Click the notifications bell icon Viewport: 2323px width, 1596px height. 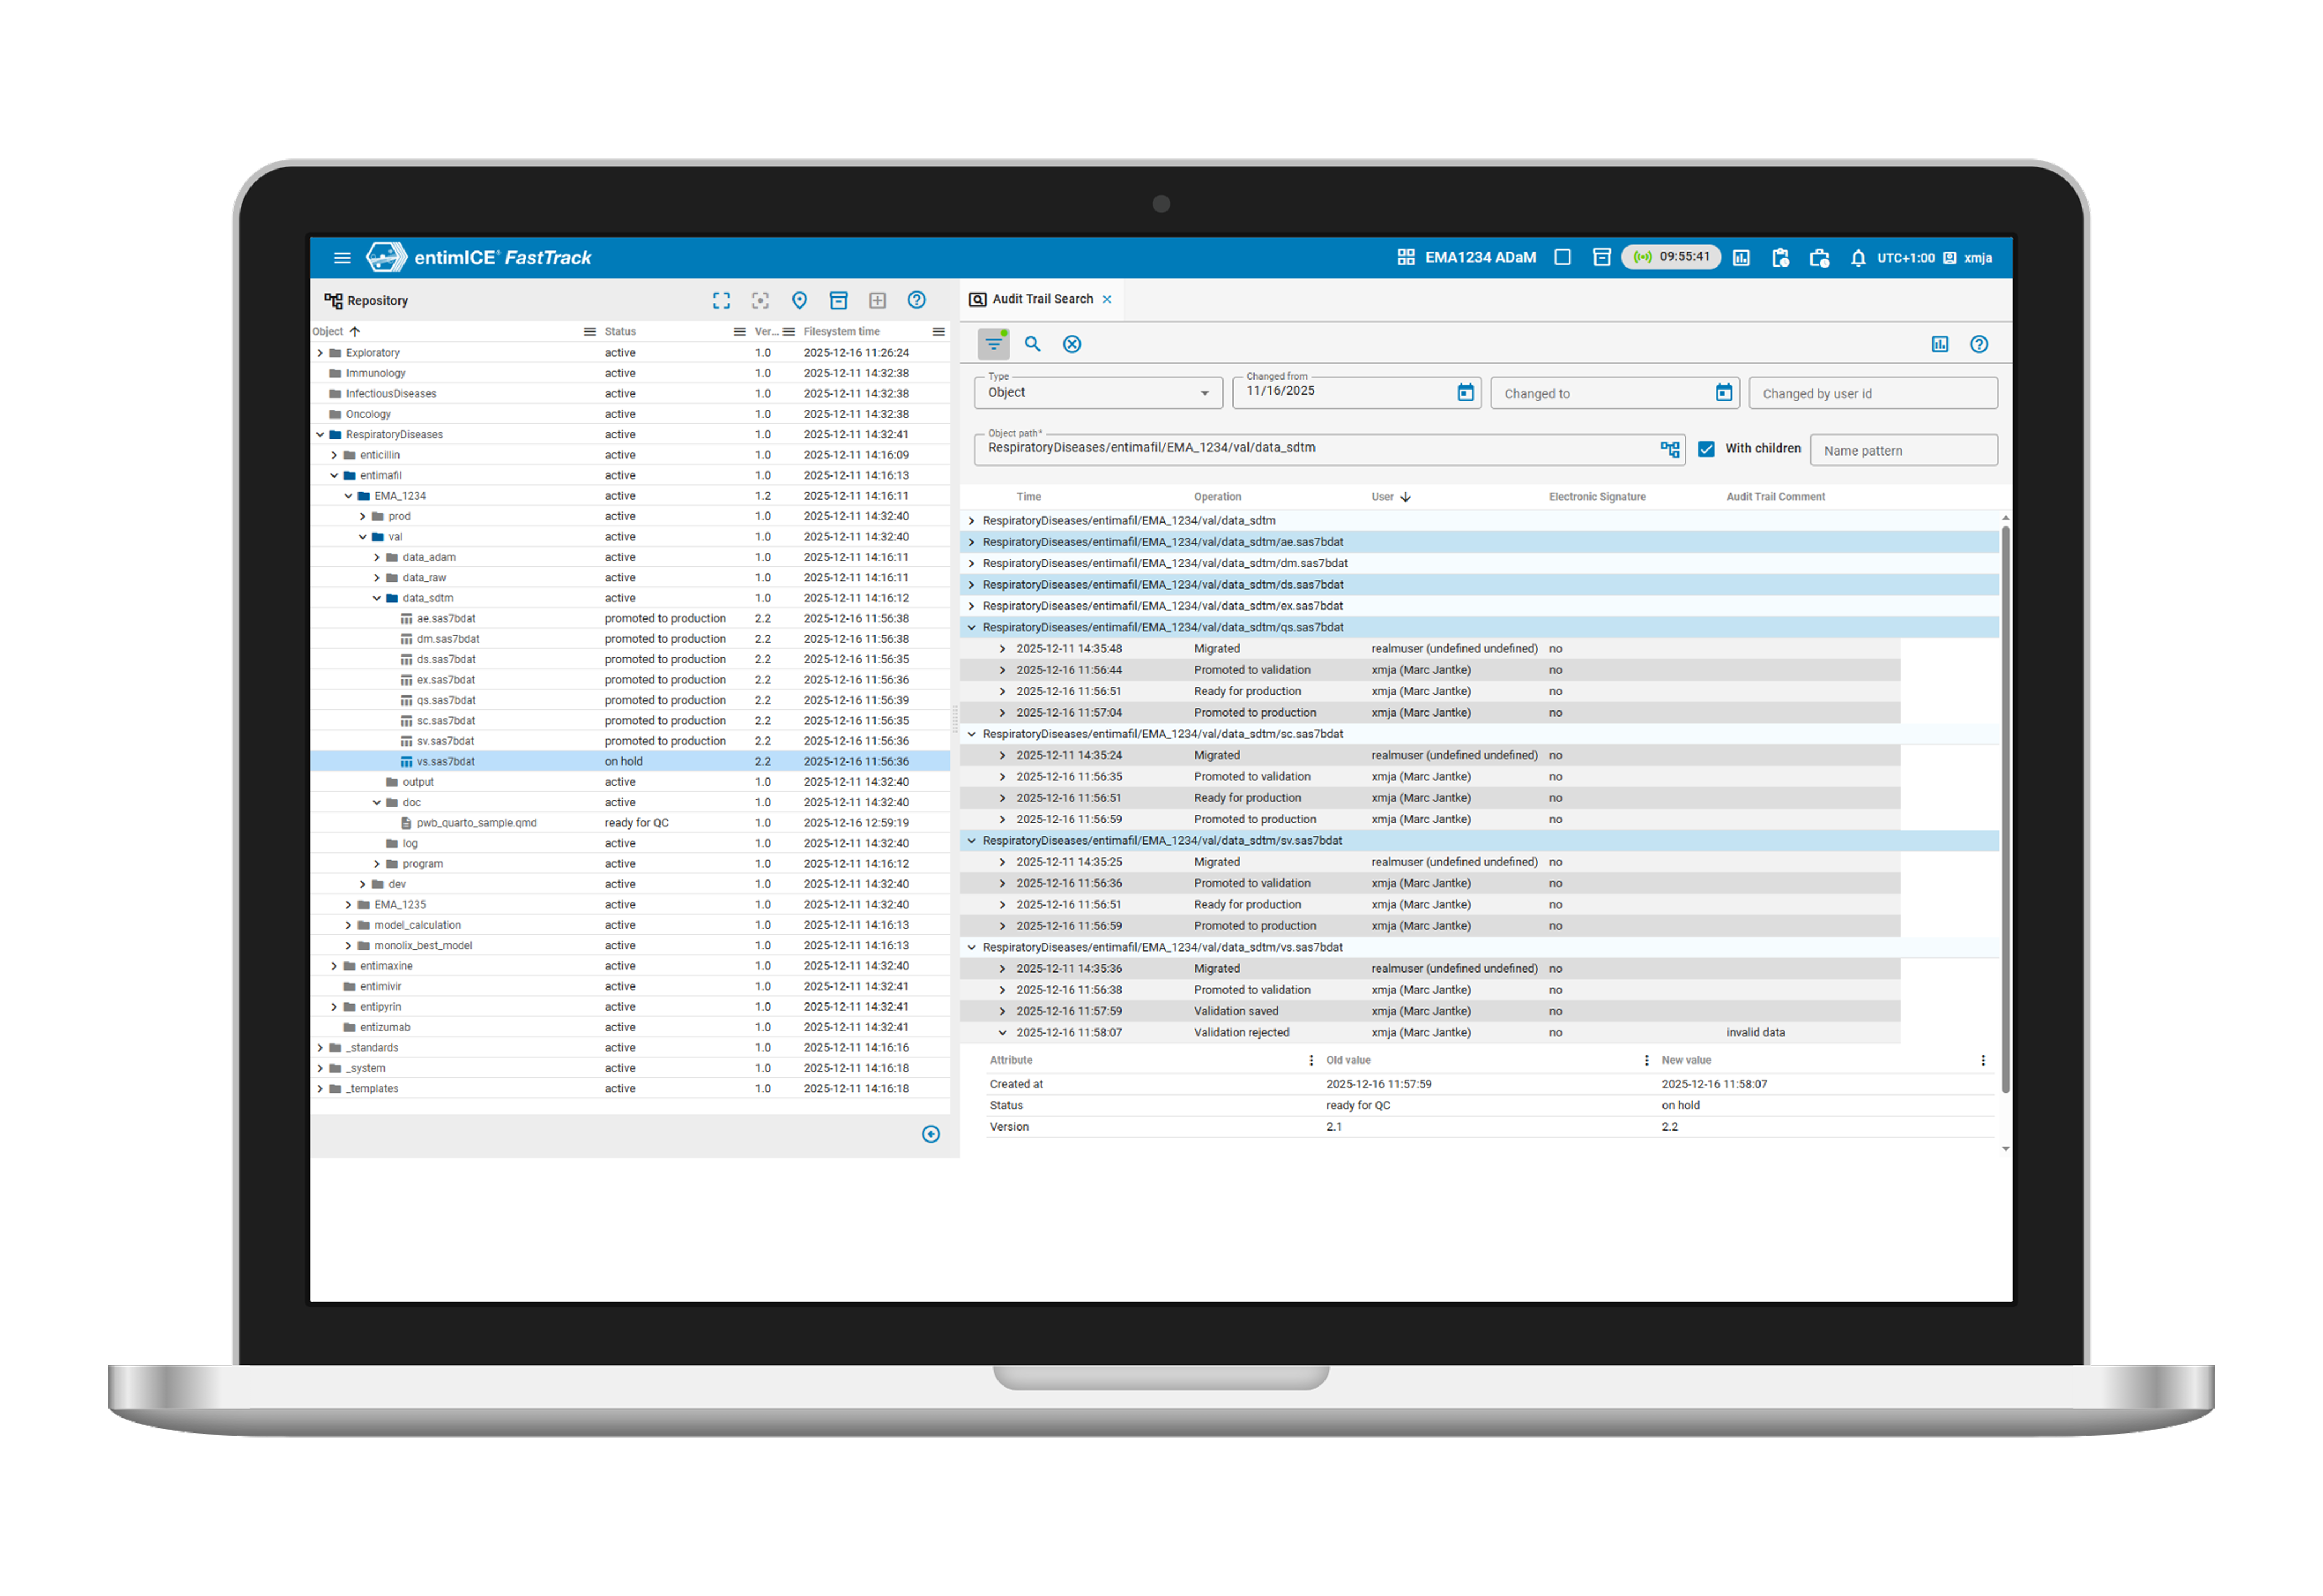click(x=1857, y=258)
